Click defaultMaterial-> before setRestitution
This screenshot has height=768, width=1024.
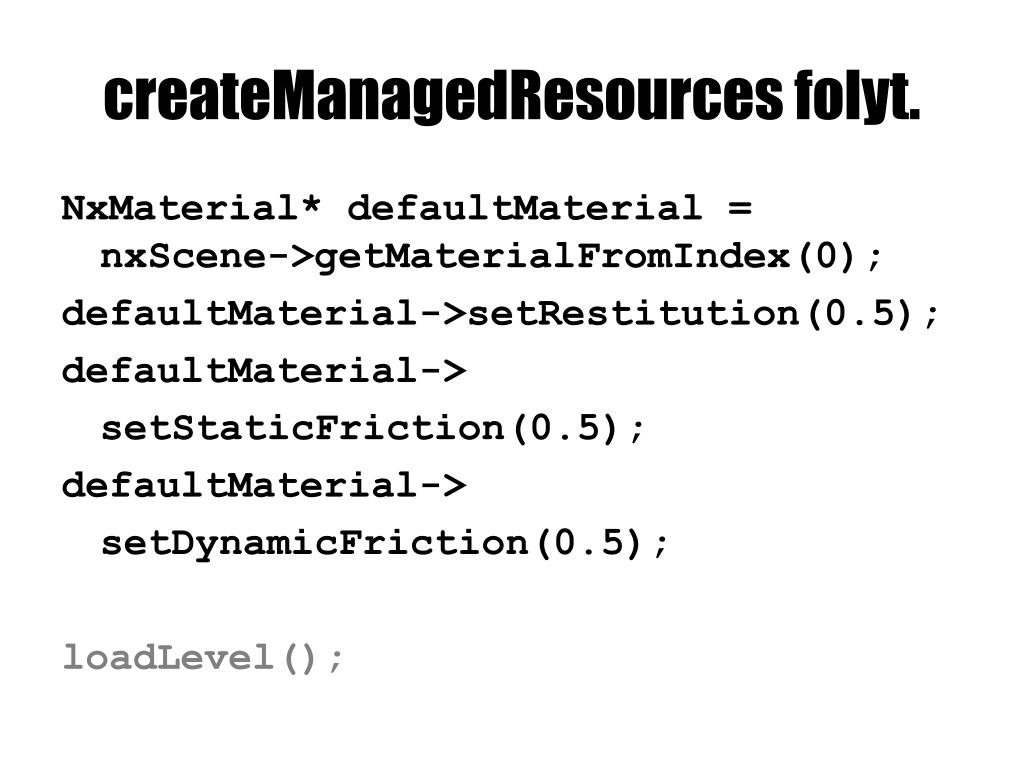pos(264,312)
